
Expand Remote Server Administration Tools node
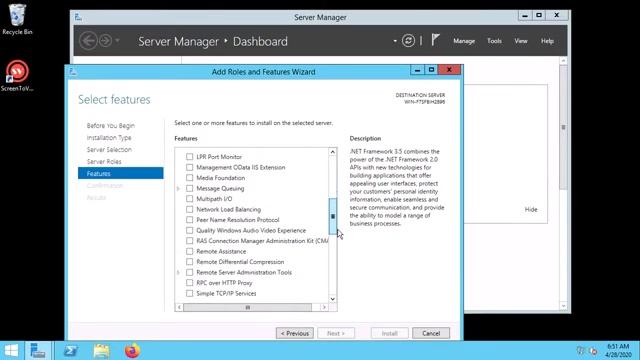tap(178, 272)
